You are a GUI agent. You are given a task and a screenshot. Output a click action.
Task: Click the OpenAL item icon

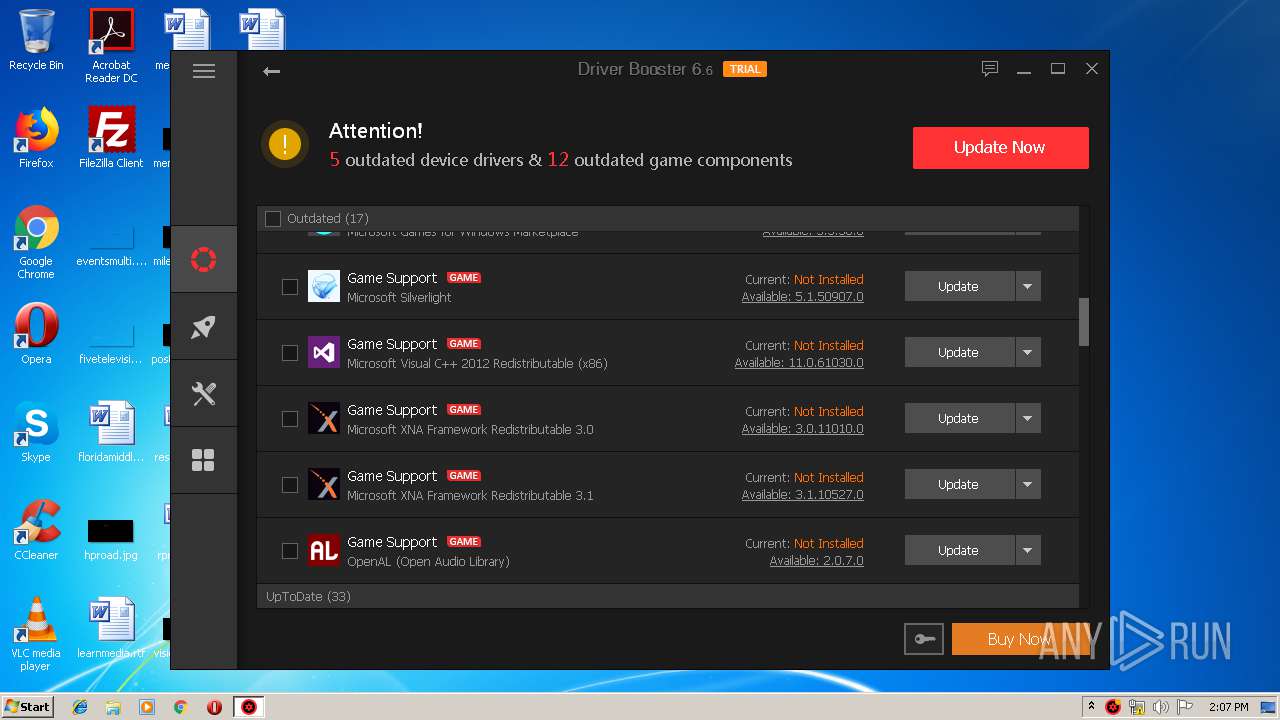[x=324, y=550]
